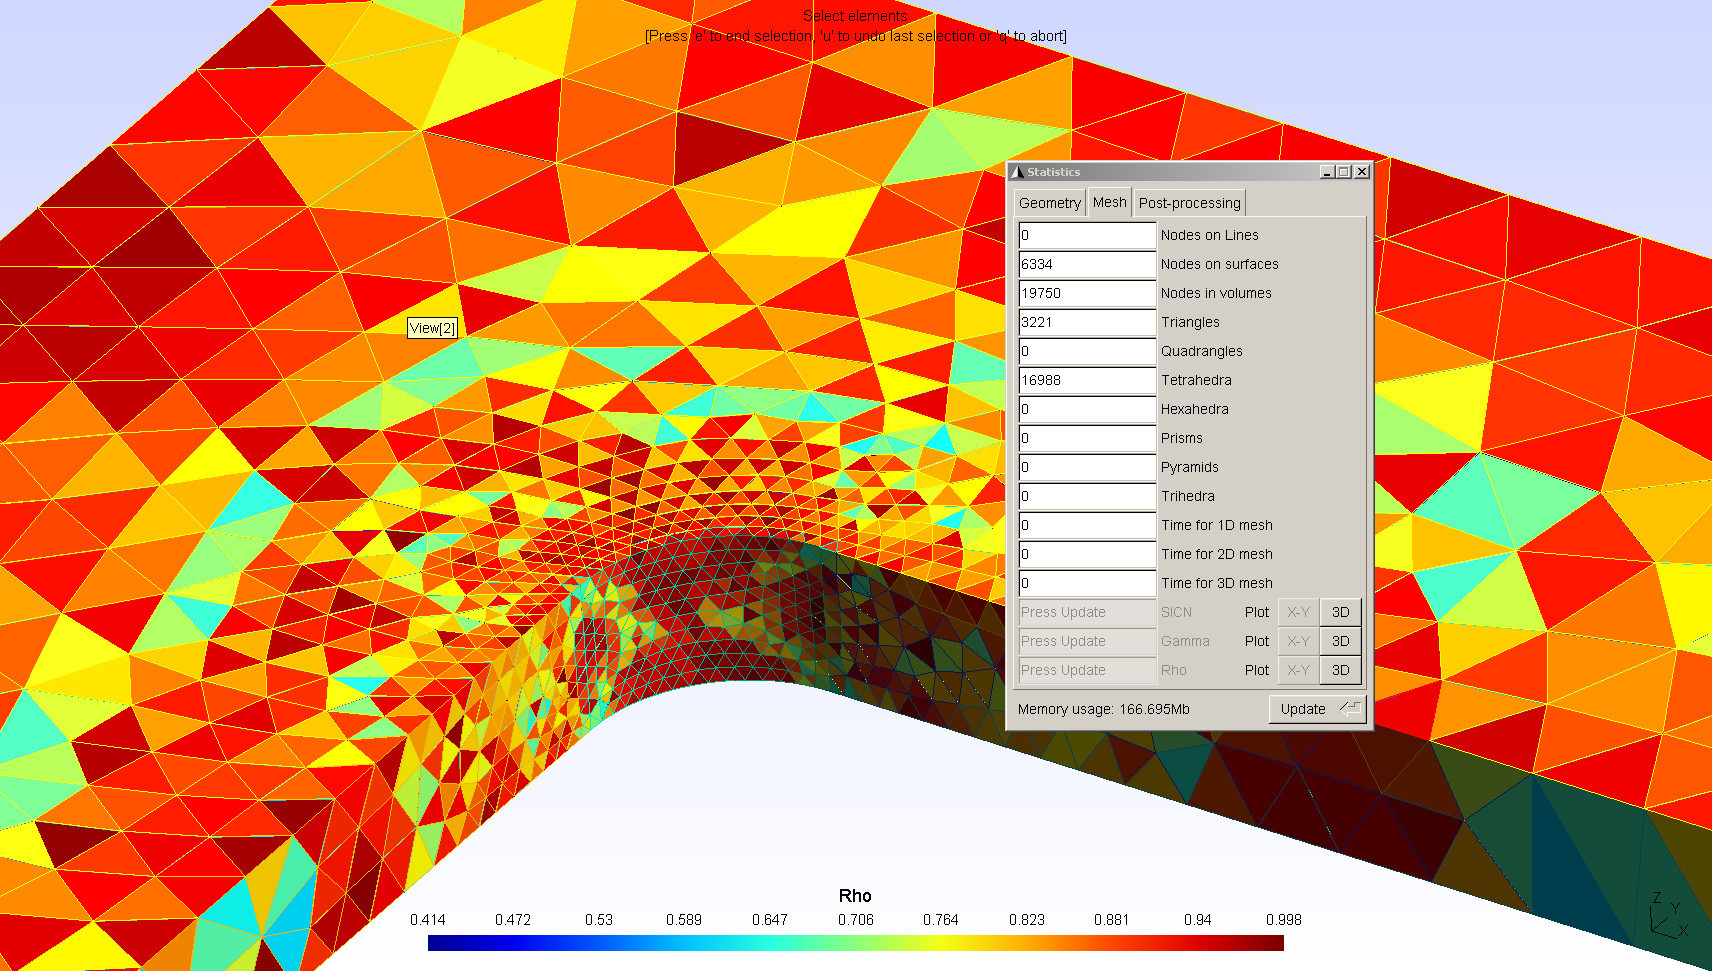This screenshot has width=1712, height=971.
Task: Click the Hexahedra count field
Action: click(x=1087, y=409)
